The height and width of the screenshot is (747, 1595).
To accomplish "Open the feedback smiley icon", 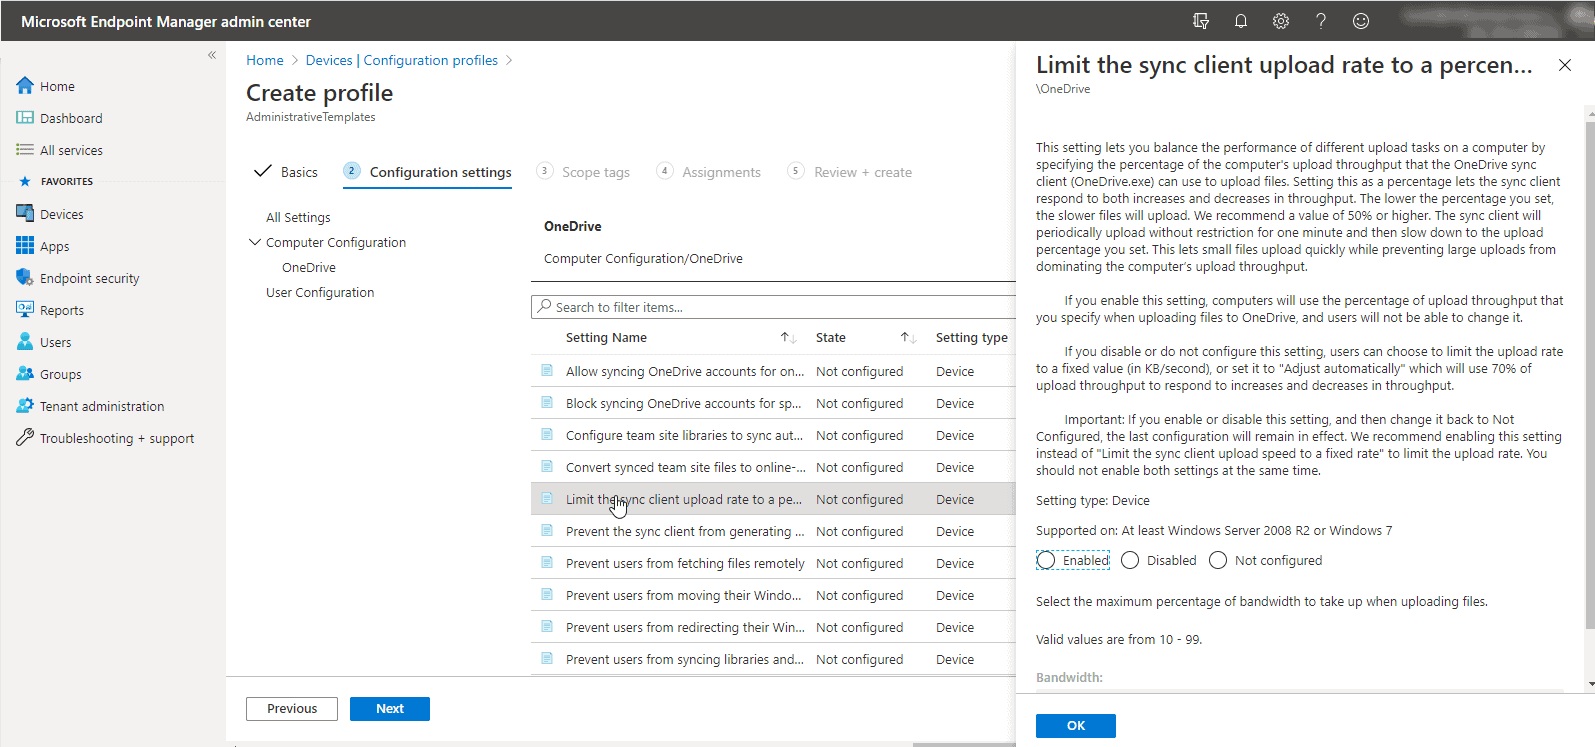I will pos(1361,21).
